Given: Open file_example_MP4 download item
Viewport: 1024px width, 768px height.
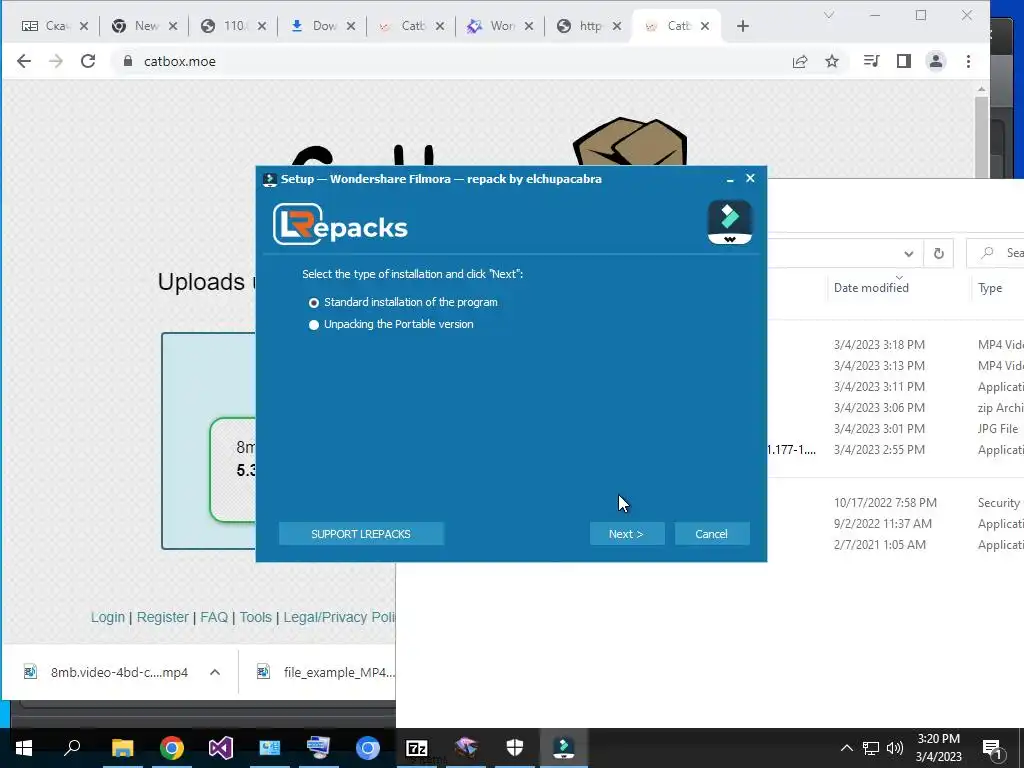Looking at the screenshot, I should pyautogui.click(x=327, y=672).
